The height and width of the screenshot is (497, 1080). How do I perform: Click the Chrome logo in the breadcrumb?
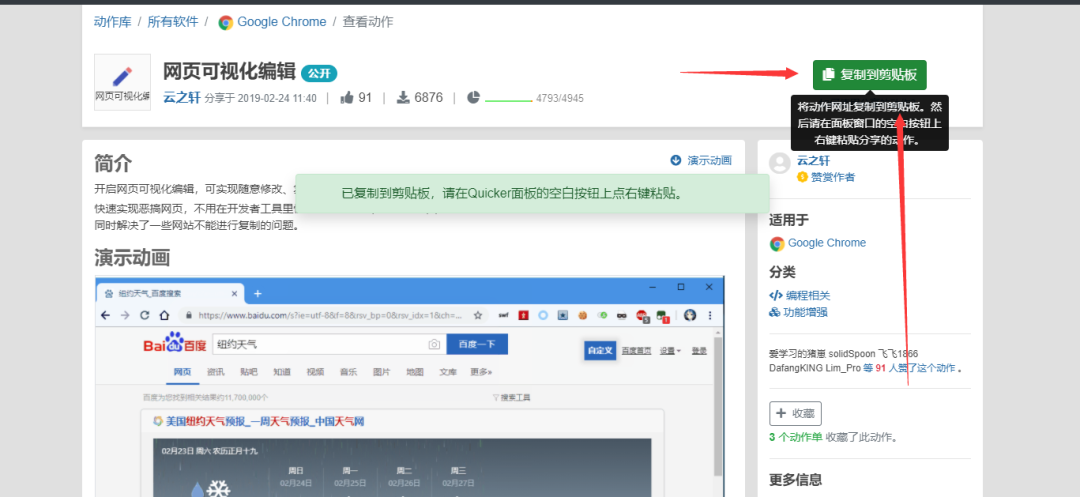pyautogui.click(x=225, y=23)
